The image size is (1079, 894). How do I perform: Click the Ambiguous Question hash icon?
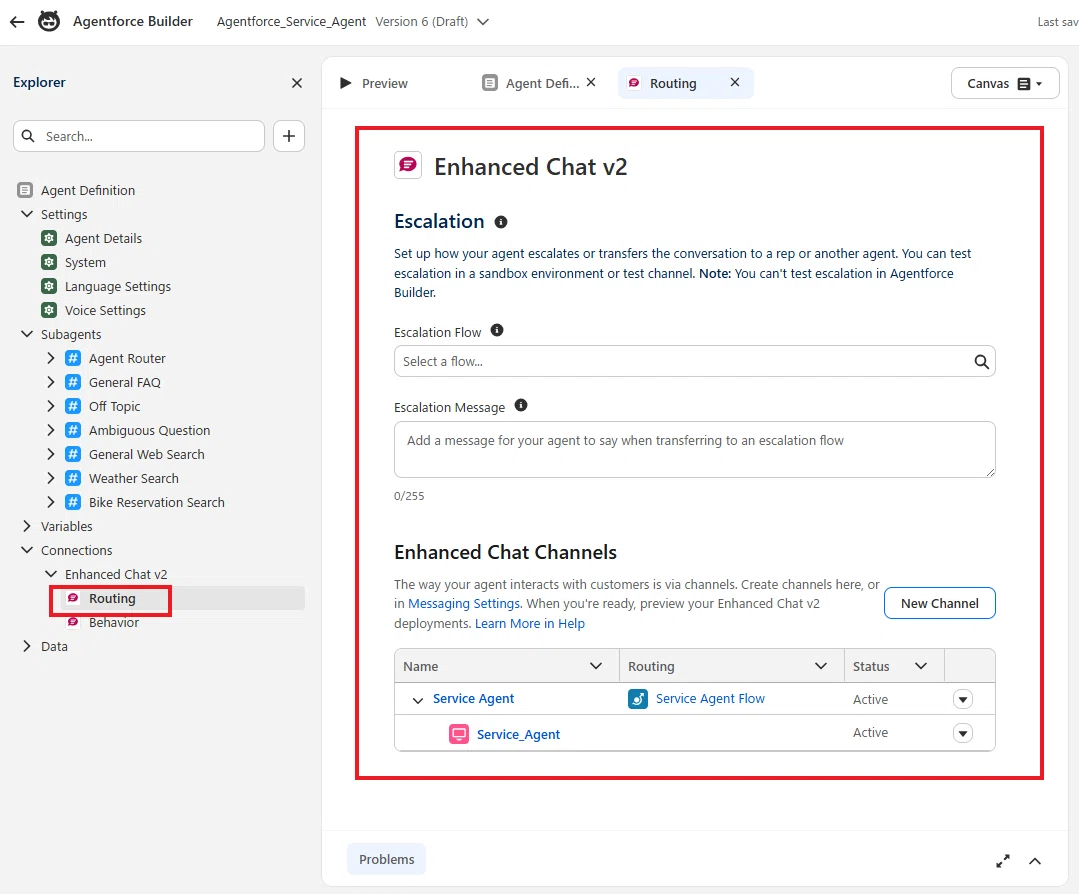[73, 430]
